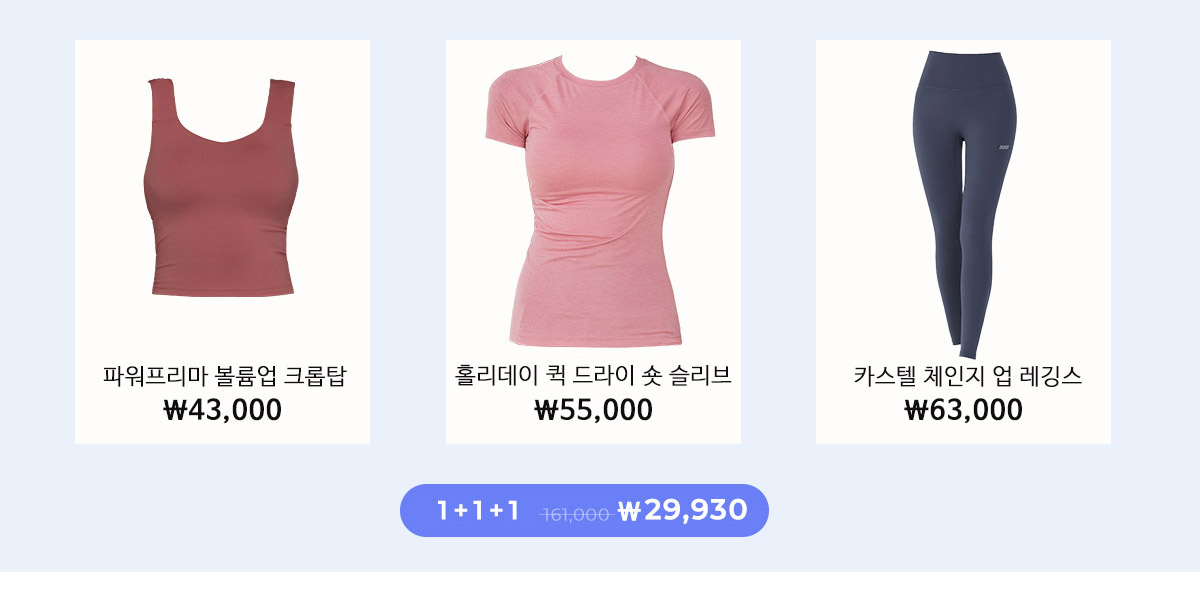Select the ₩55,000 price label
This screenshot has height=608, width=1200.
click(593, 410)
